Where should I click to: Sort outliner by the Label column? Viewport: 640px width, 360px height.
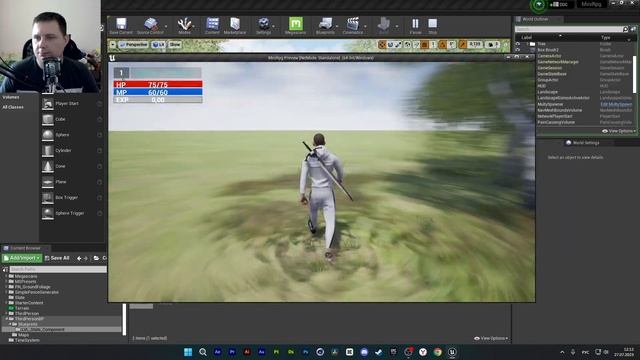527,37
